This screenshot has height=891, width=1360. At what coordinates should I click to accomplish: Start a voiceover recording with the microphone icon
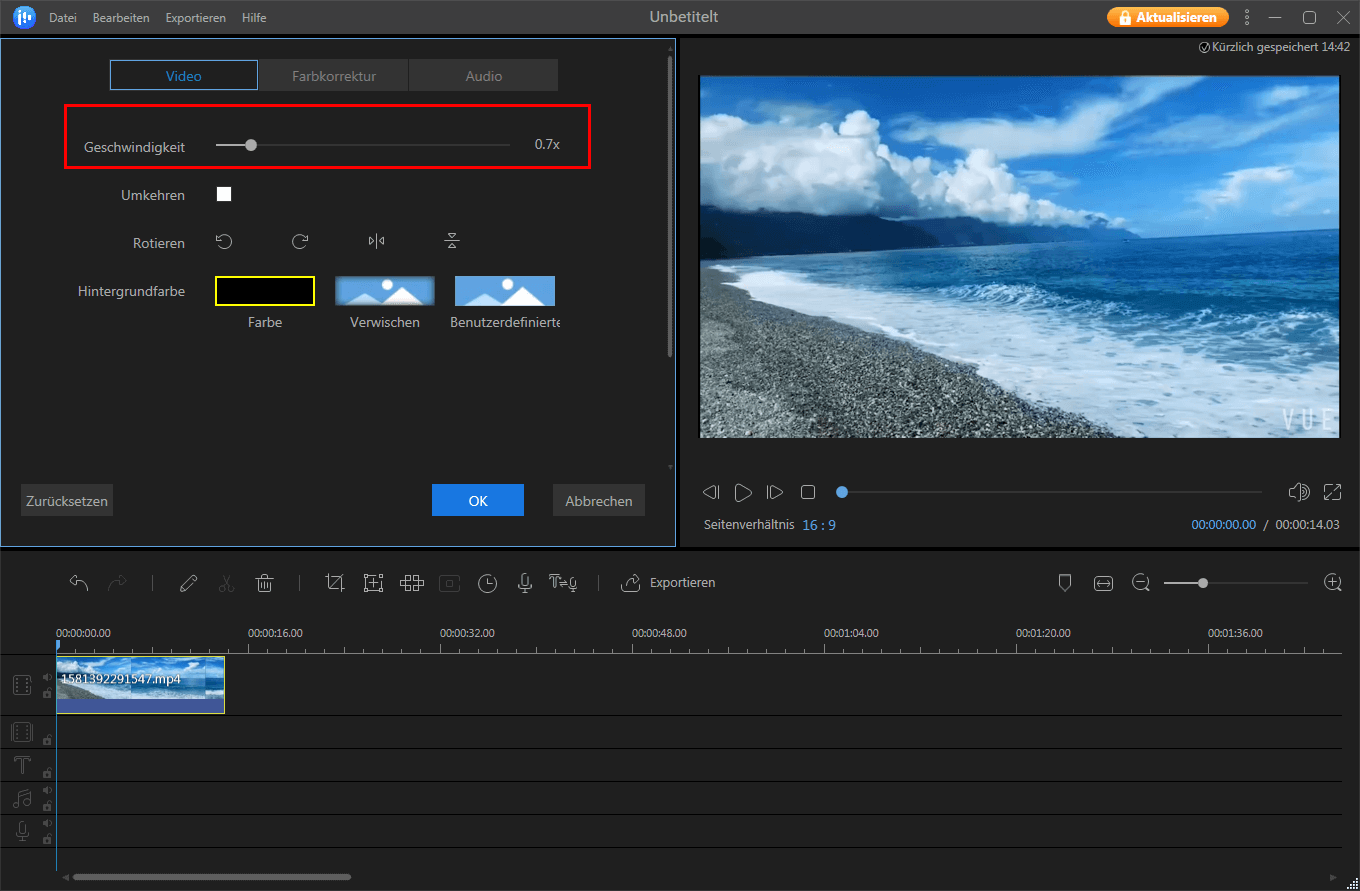click(524, 582)
